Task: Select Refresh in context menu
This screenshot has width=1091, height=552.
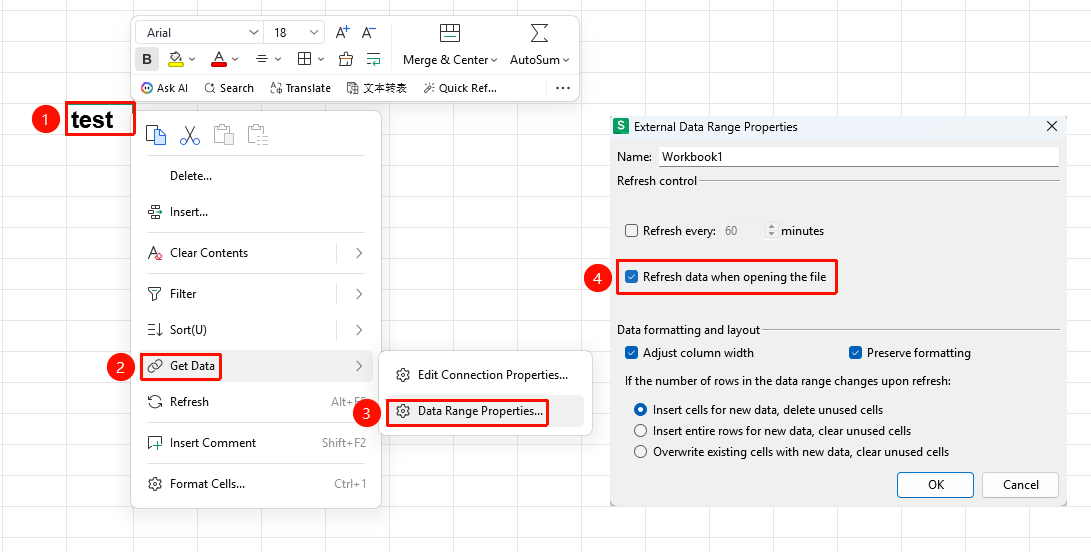Action: [256, 402]
